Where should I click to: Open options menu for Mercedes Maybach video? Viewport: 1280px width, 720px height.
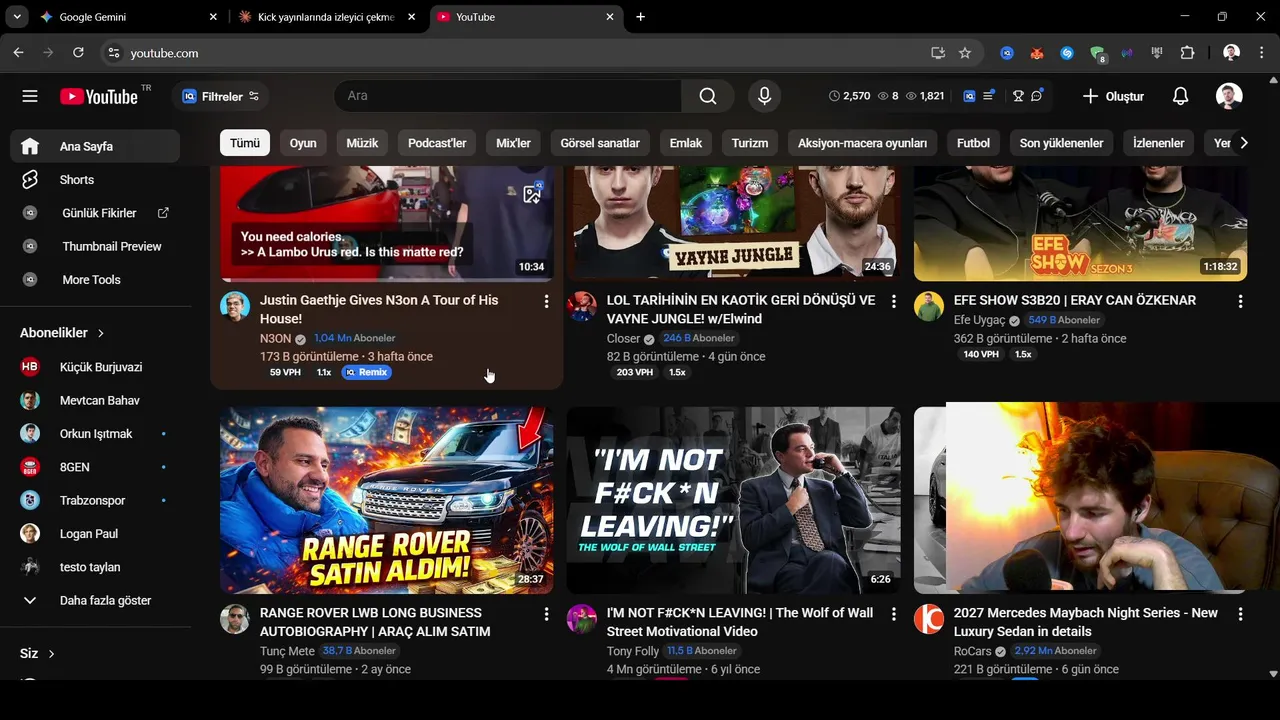tap(1240, 614)
